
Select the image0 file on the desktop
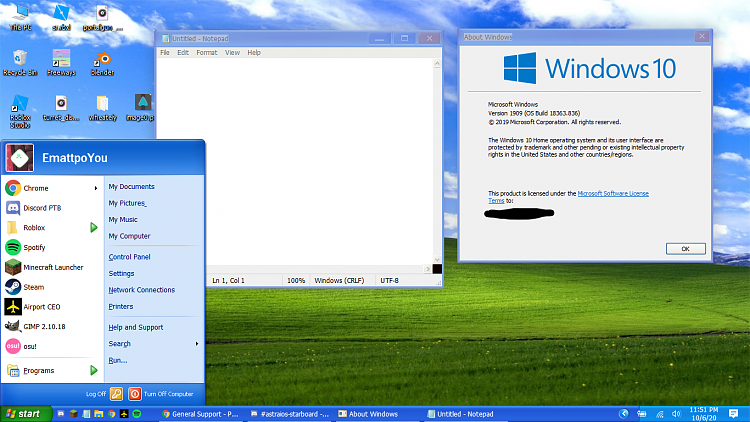tap(142, 108)
